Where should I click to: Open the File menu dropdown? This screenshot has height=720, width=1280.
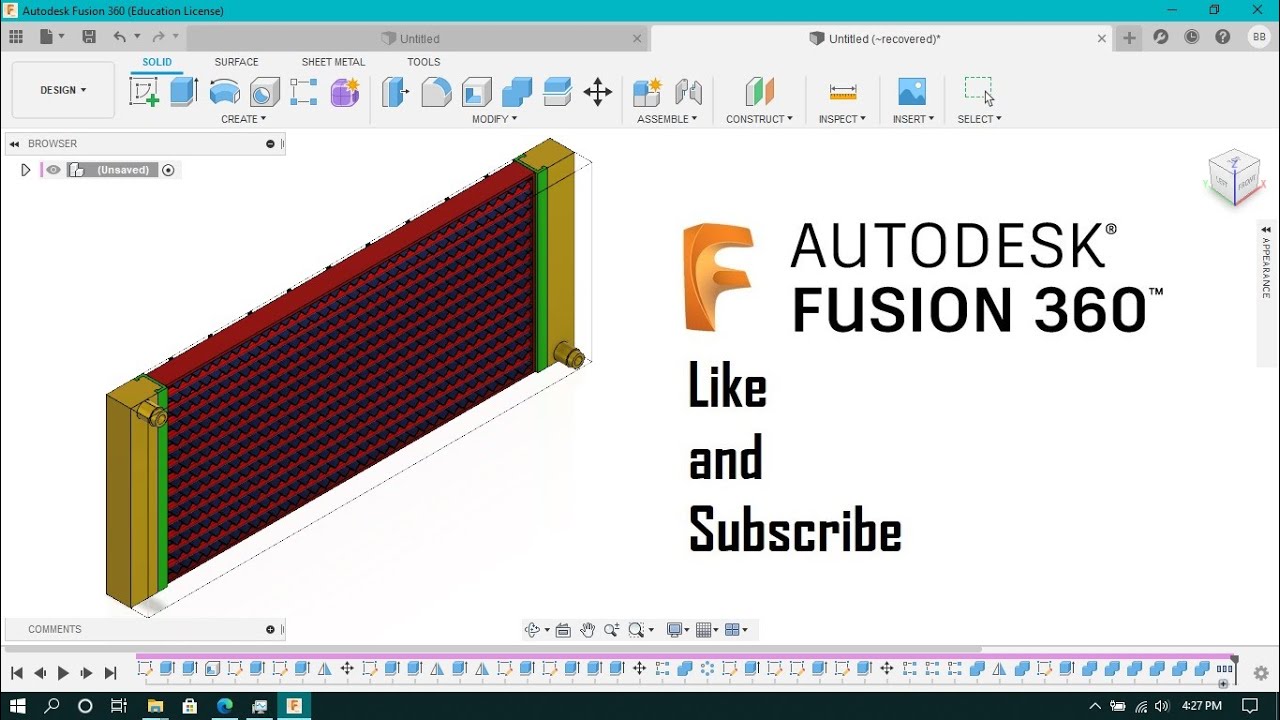pos(52,37)
